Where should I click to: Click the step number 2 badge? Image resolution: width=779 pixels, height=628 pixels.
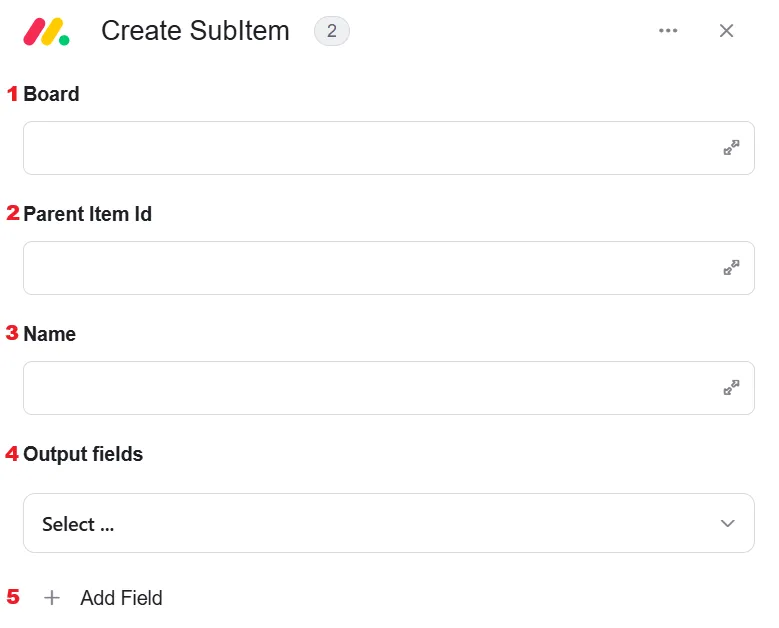pos(331,31)
